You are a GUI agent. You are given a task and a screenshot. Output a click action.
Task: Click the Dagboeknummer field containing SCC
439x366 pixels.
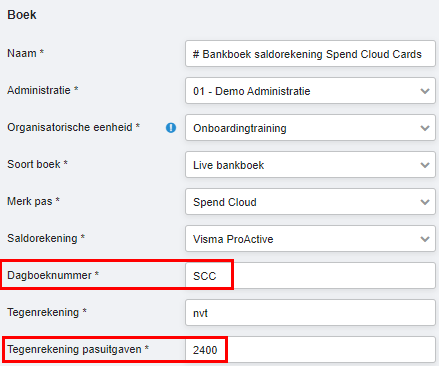point(310,276)
